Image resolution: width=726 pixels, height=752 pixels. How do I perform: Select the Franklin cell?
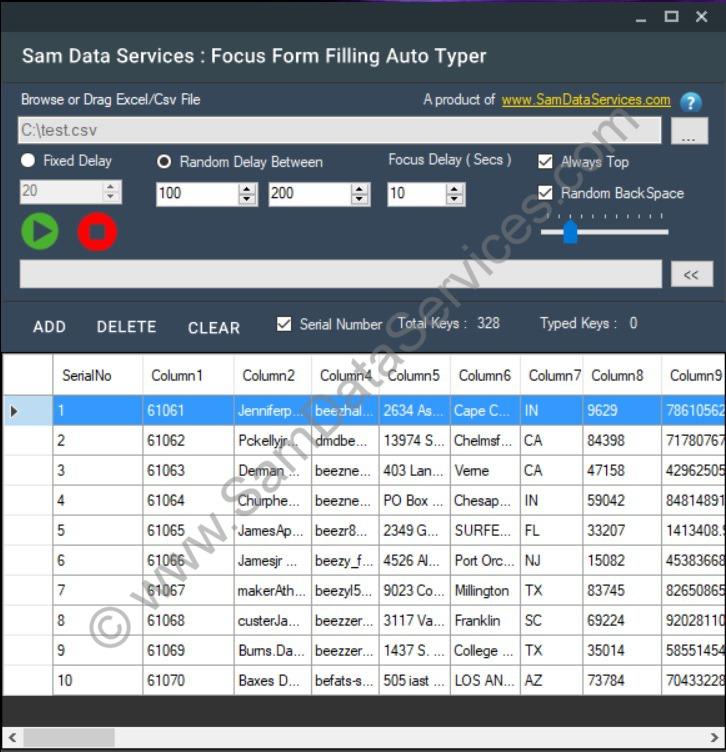[x=485, y=620]
